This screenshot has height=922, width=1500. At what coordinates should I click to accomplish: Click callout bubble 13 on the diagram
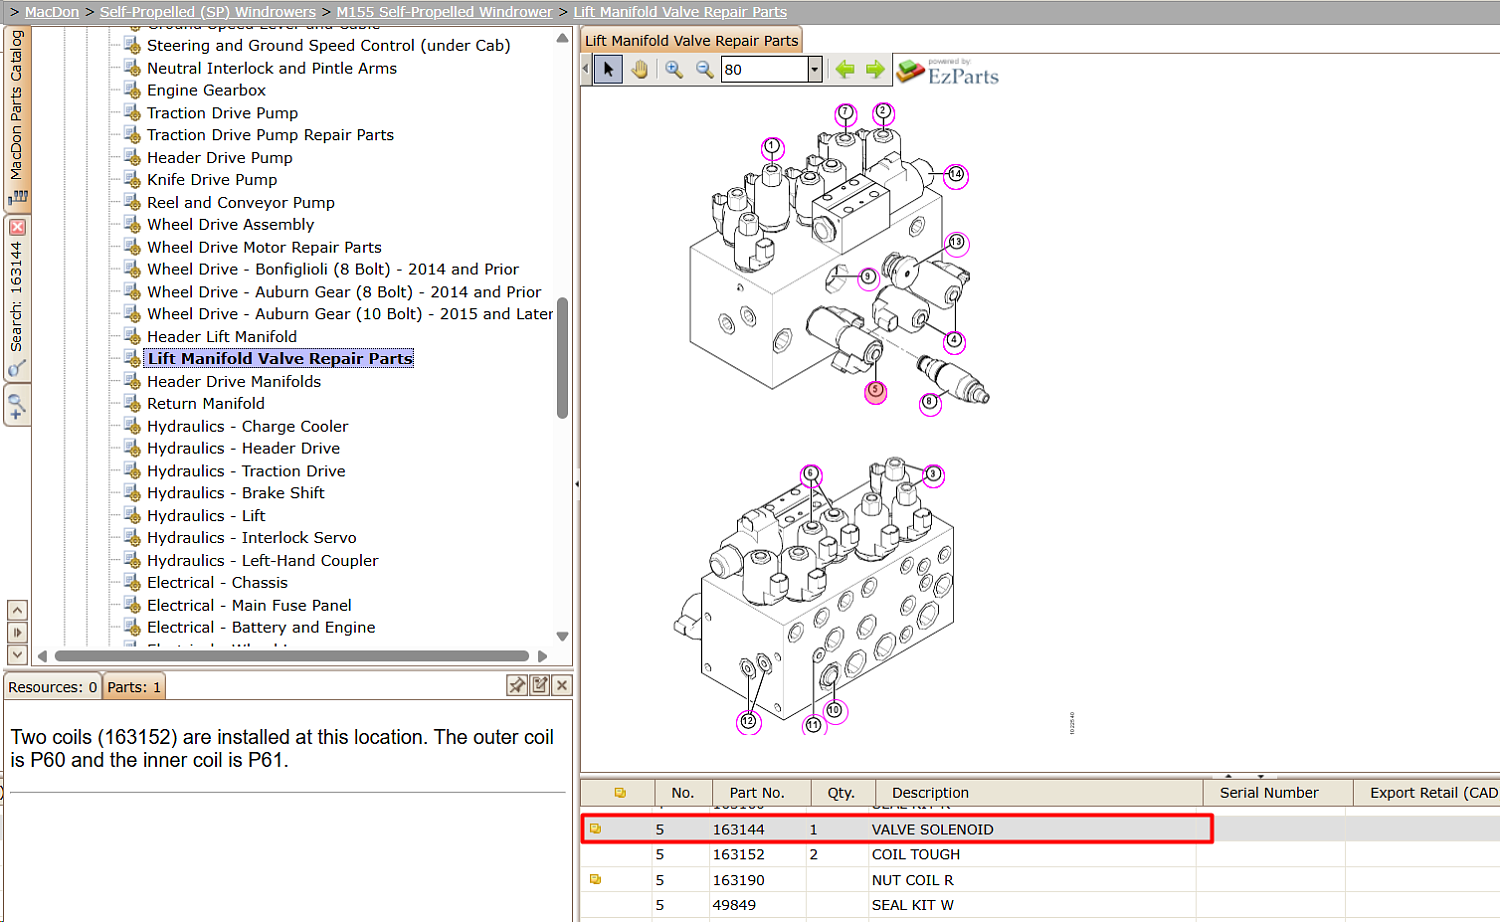[956, 242]
